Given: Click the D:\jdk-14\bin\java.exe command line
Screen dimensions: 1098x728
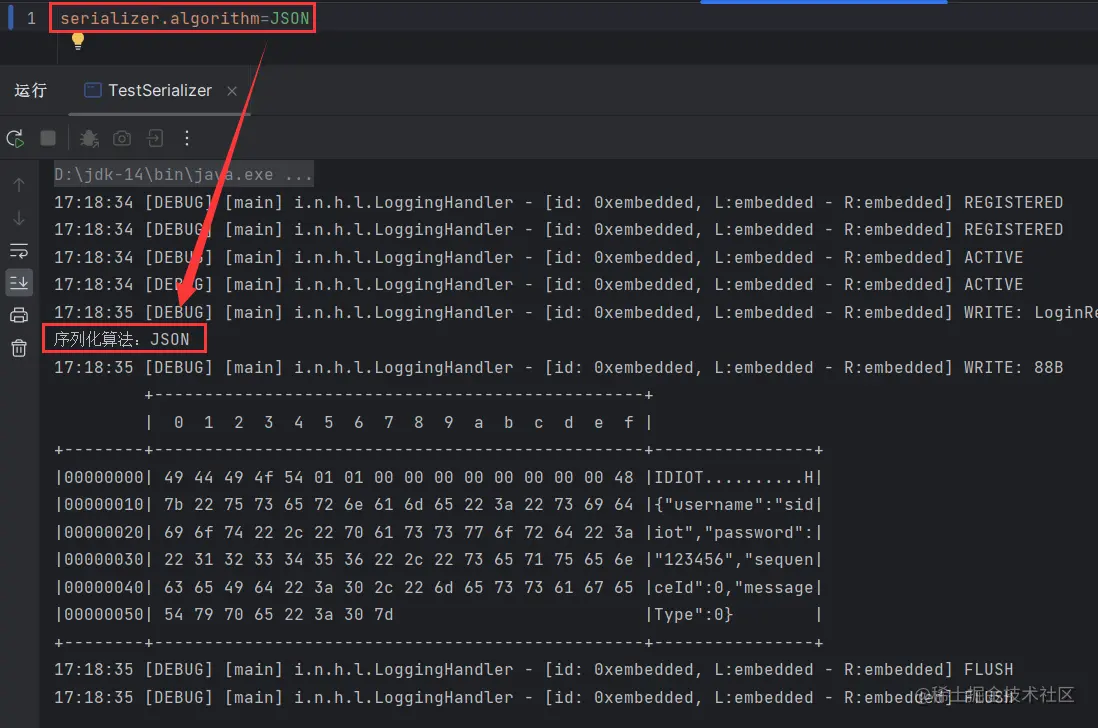Looking at the screenshot, I should click(183, 174).
